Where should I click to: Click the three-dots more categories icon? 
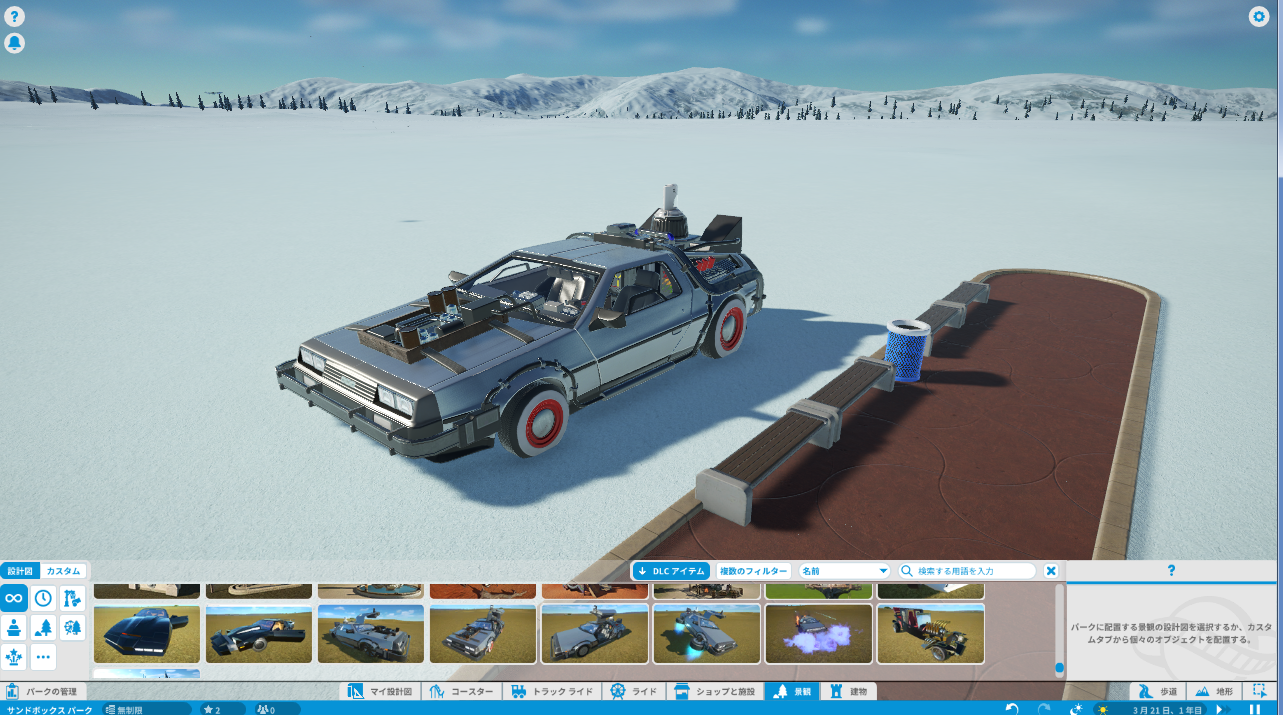(43, 657)
